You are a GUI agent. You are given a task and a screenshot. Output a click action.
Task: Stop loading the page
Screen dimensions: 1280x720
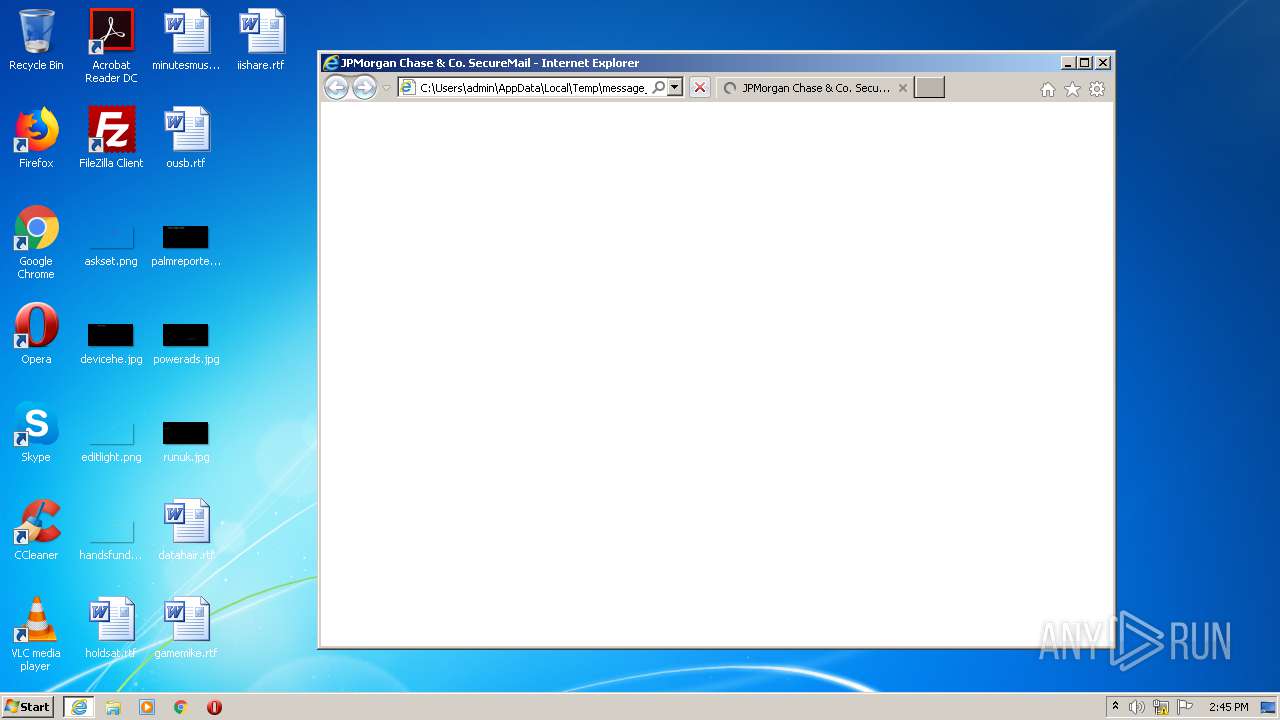click(x=700, y=88)
